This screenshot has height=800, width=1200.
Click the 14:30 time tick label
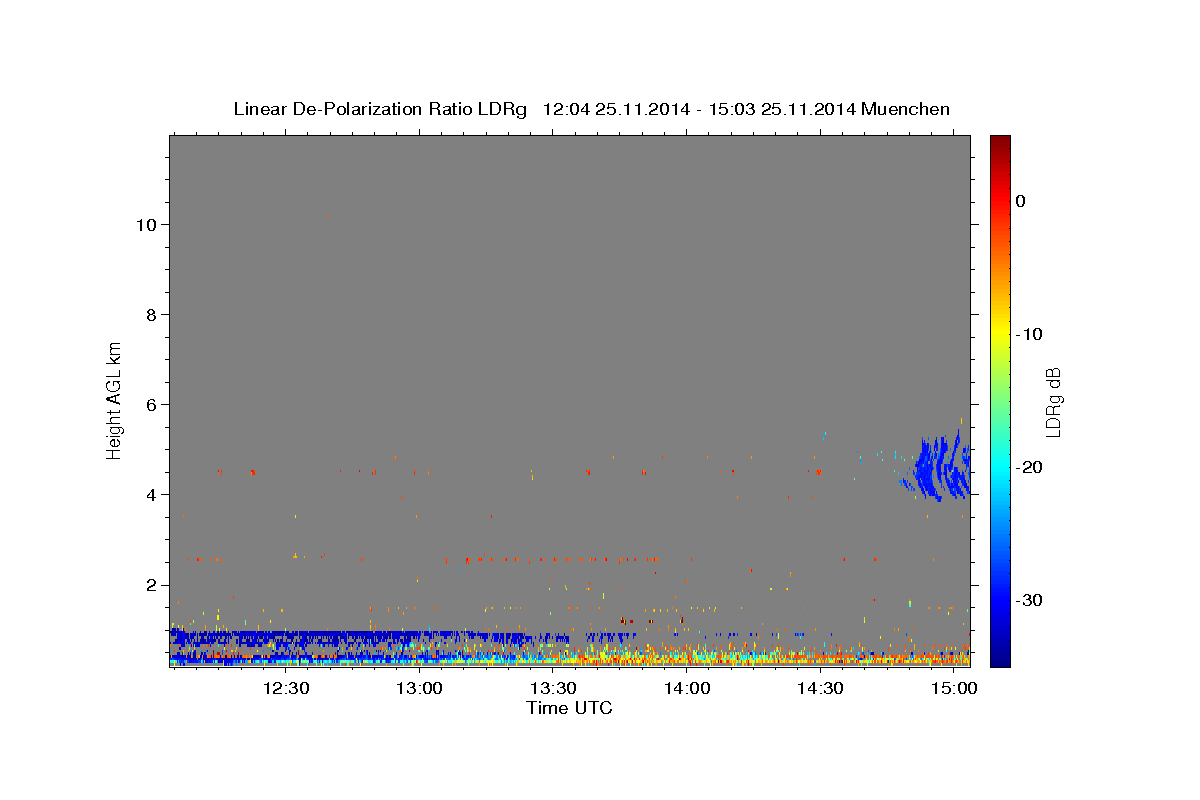coord(821,688)
